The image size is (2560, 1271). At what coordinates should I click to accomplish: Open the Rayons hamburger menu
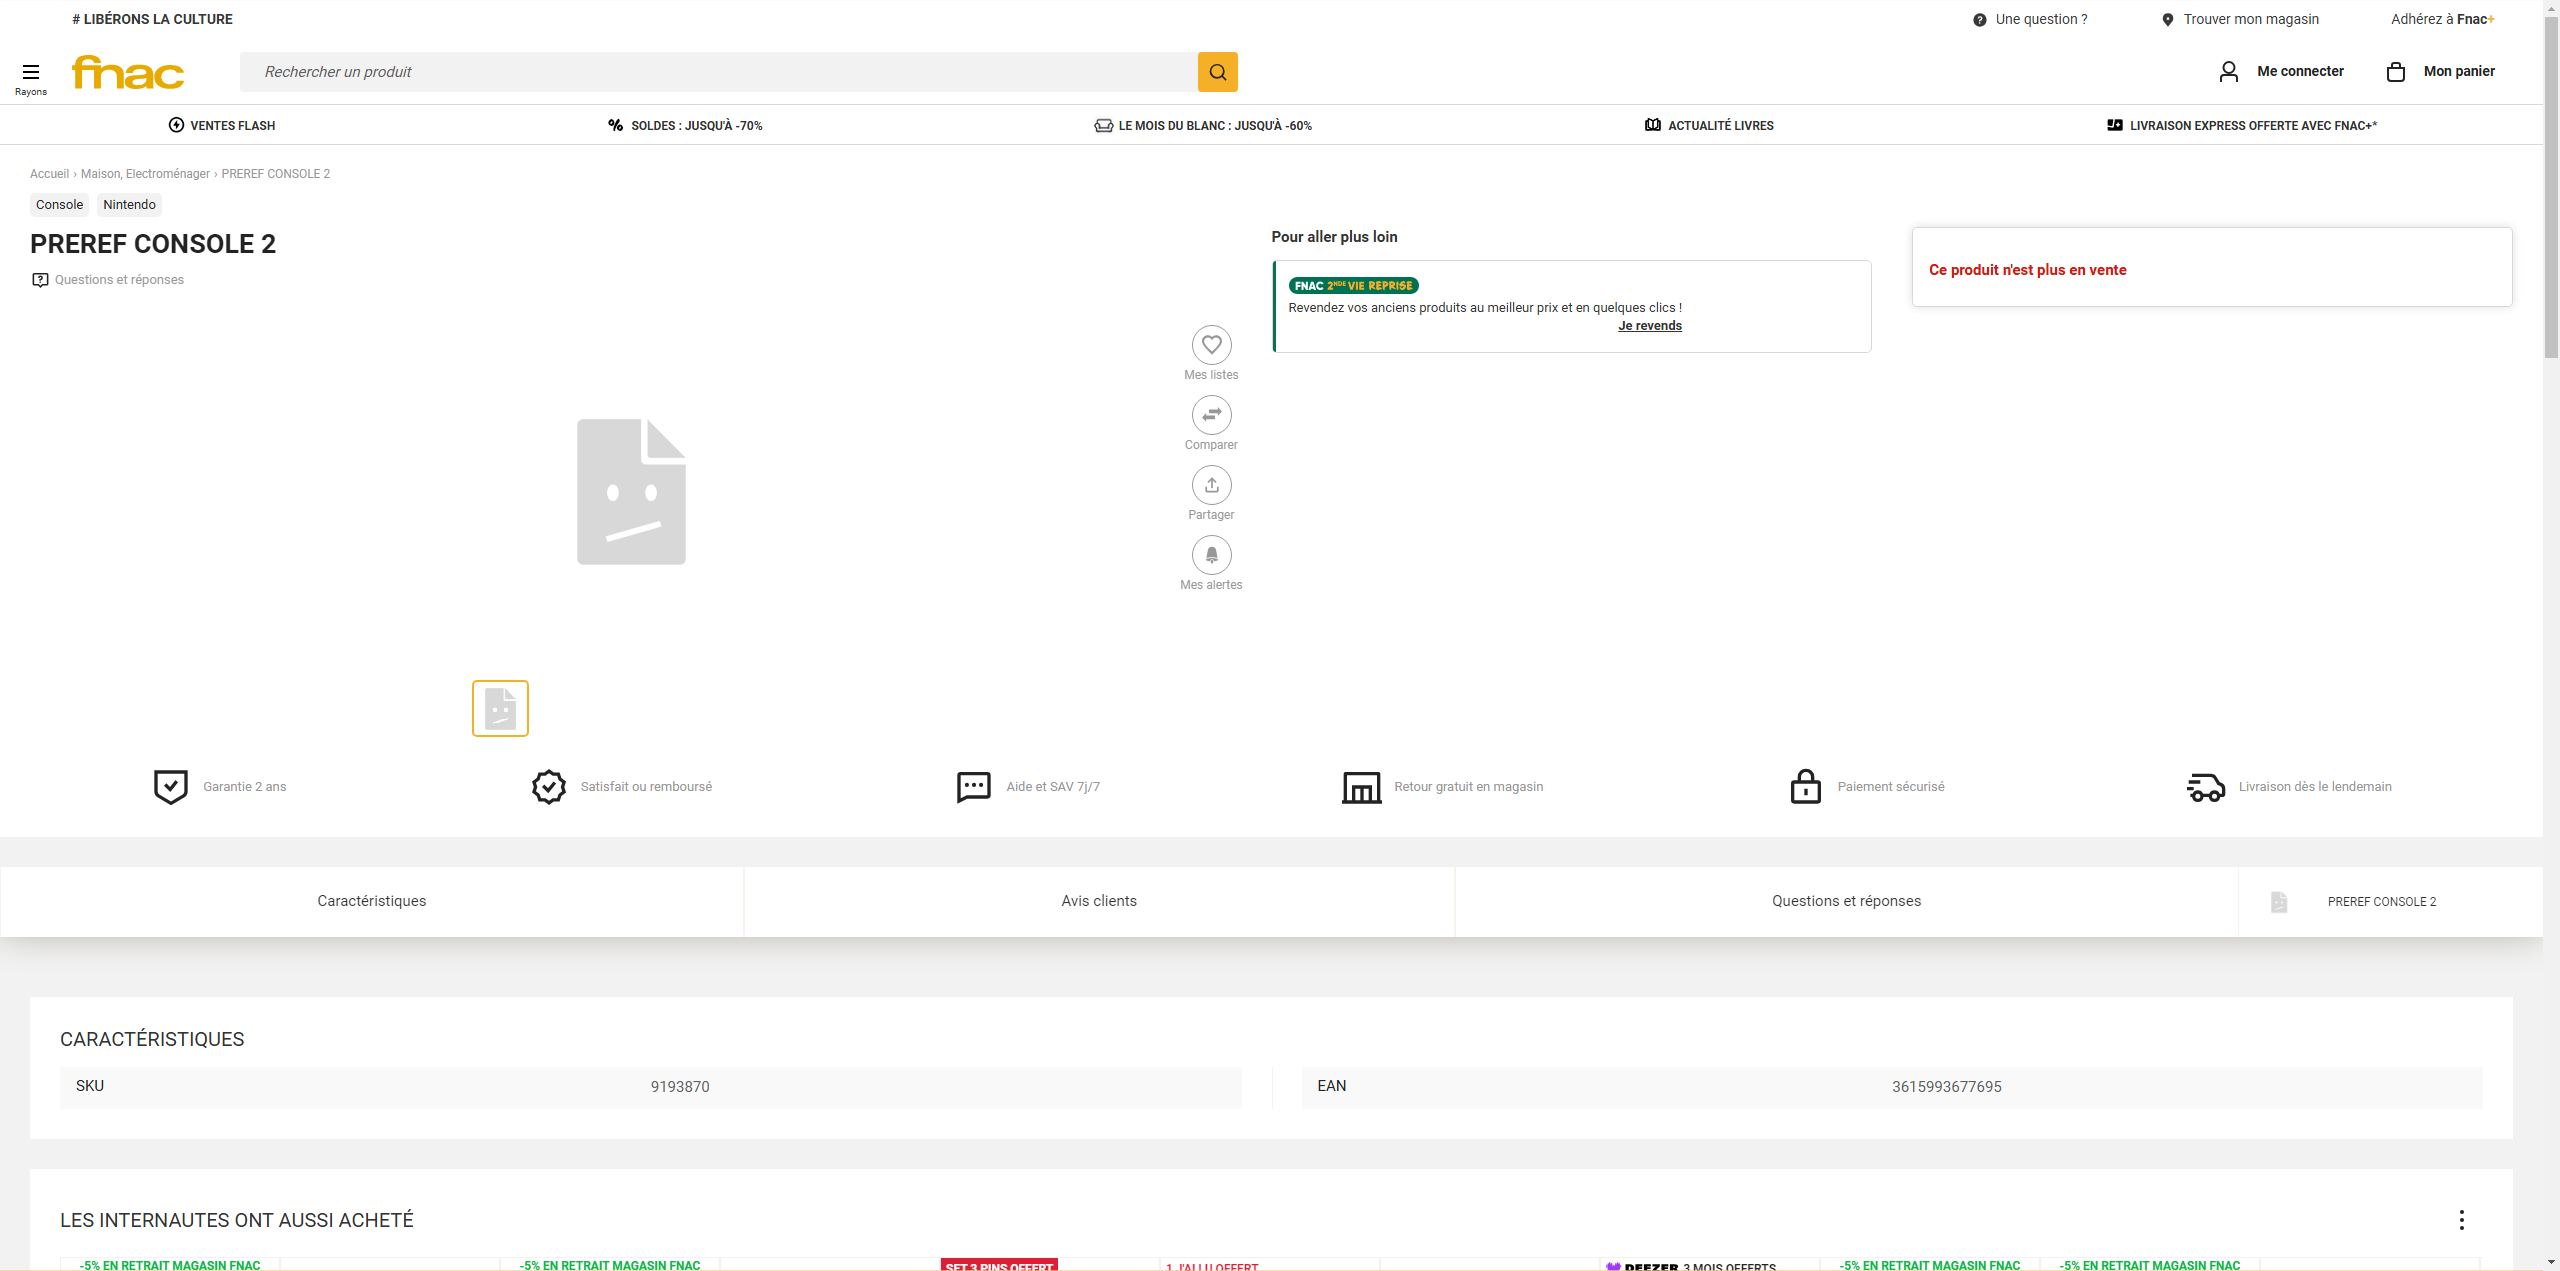(x=31, y=73)
